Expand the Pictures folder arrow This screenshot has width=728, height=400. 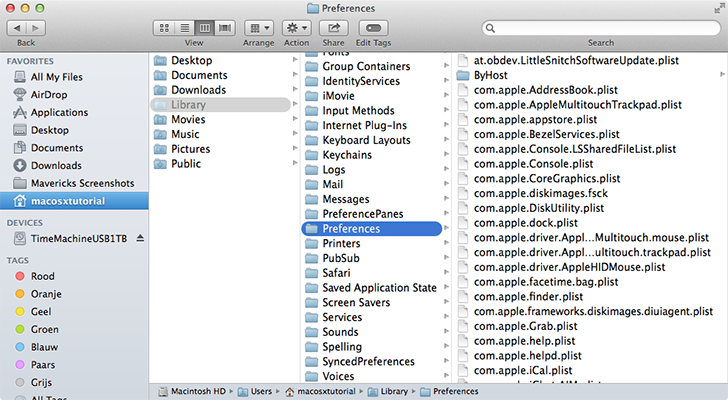point(295,148)
